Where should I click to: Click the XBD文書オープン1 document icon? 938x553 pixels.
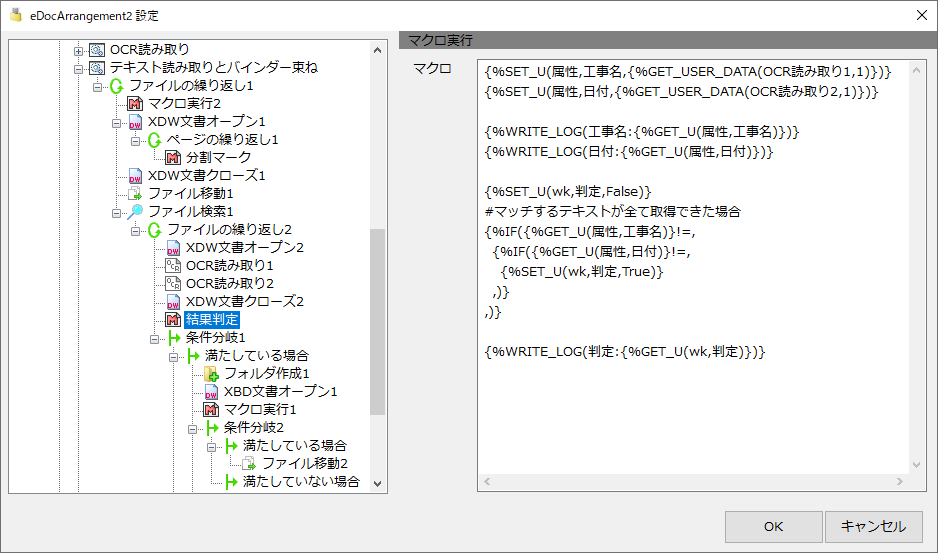pos(211,392)
